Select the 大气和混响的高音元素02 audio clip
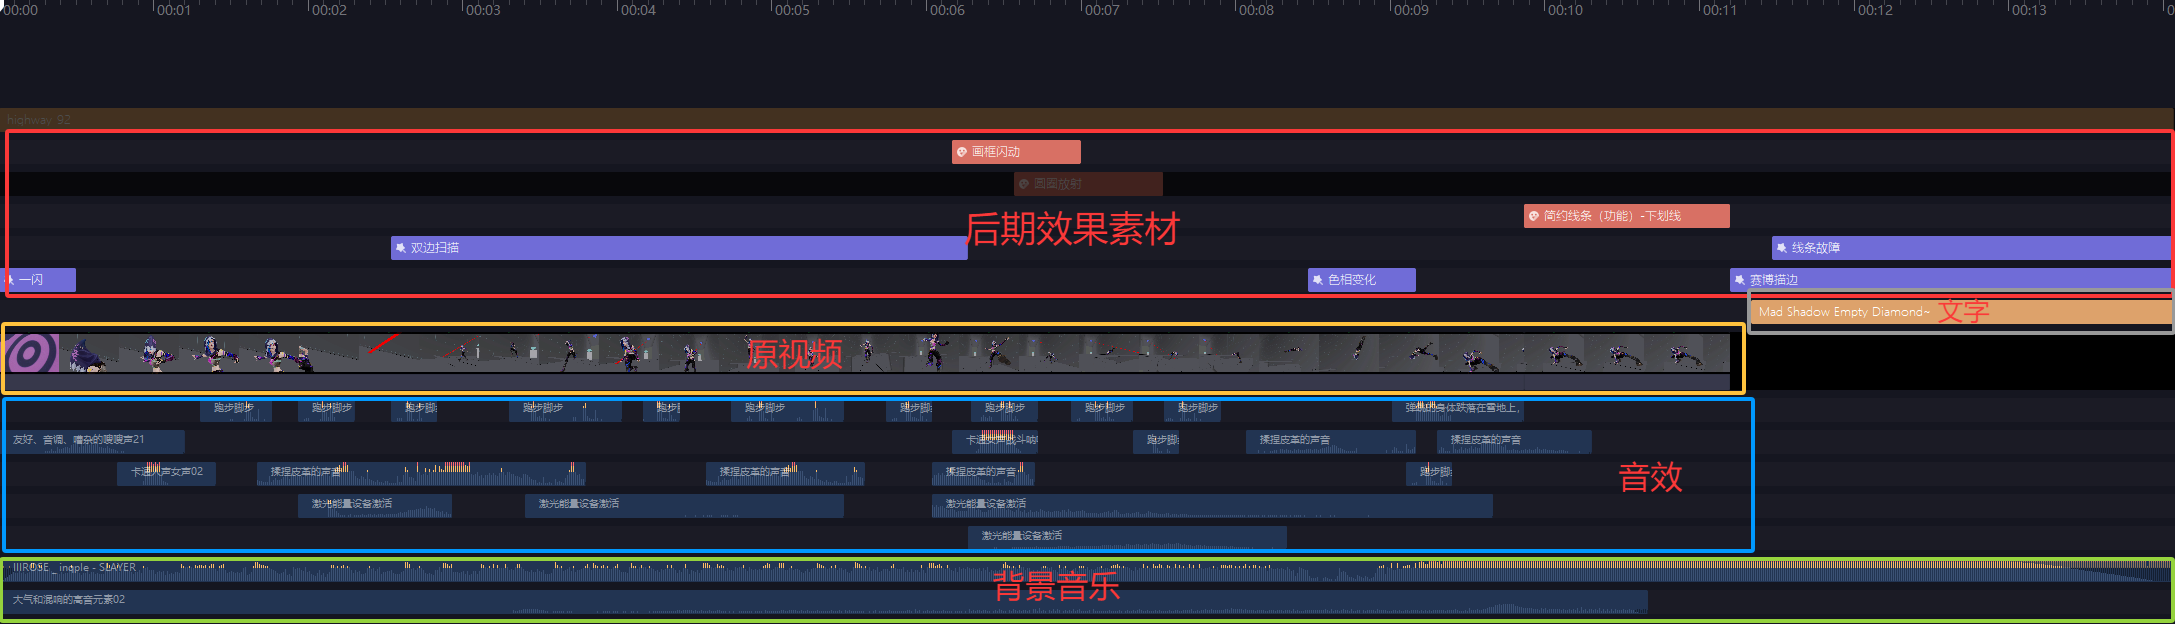This screenshot has width=2175, height=624. point(800,601)
